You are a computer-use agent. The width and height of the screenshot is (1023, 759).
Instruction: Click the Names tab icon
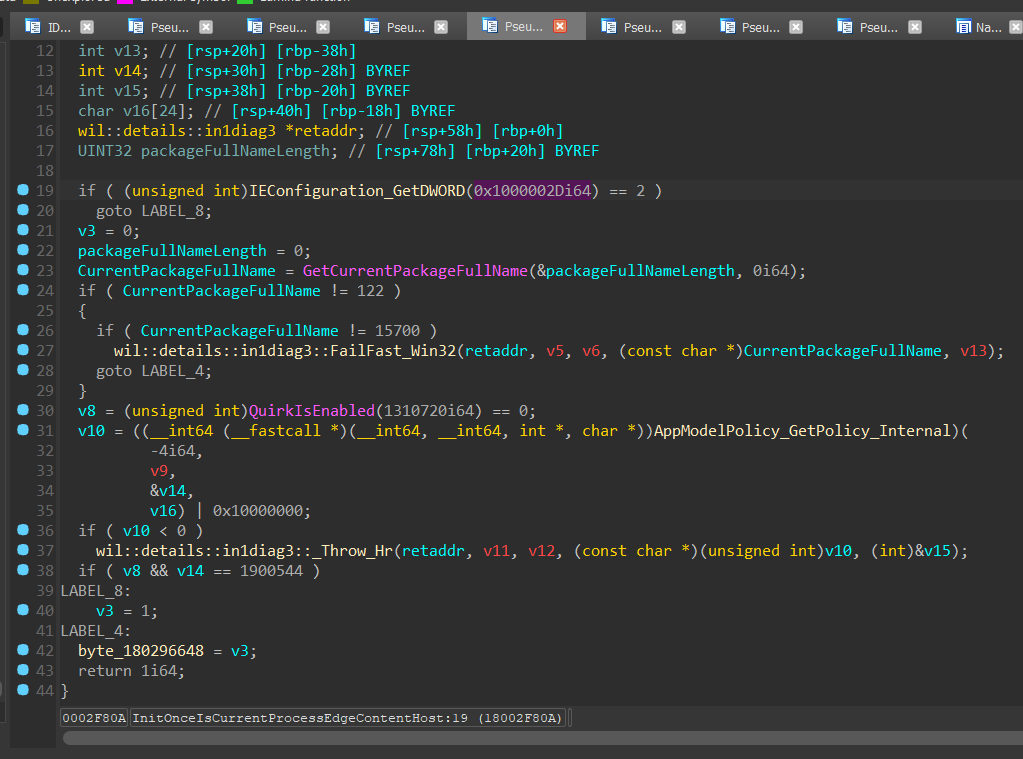click(964, 27)
